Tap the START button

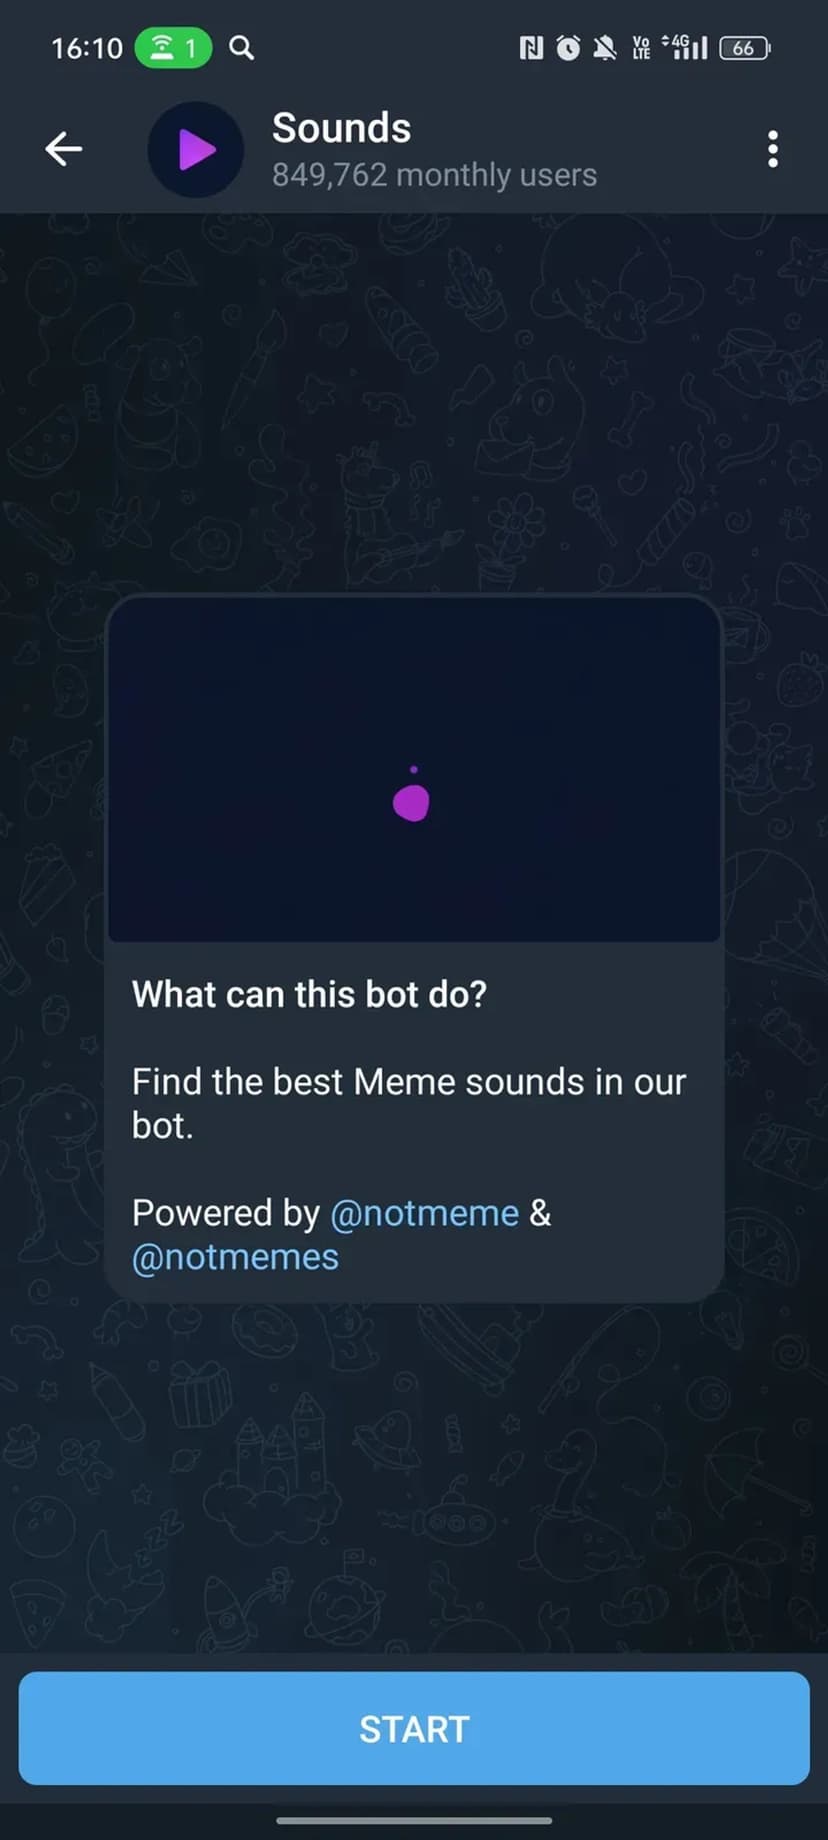pyautogui.click(x=414, y=1728)
